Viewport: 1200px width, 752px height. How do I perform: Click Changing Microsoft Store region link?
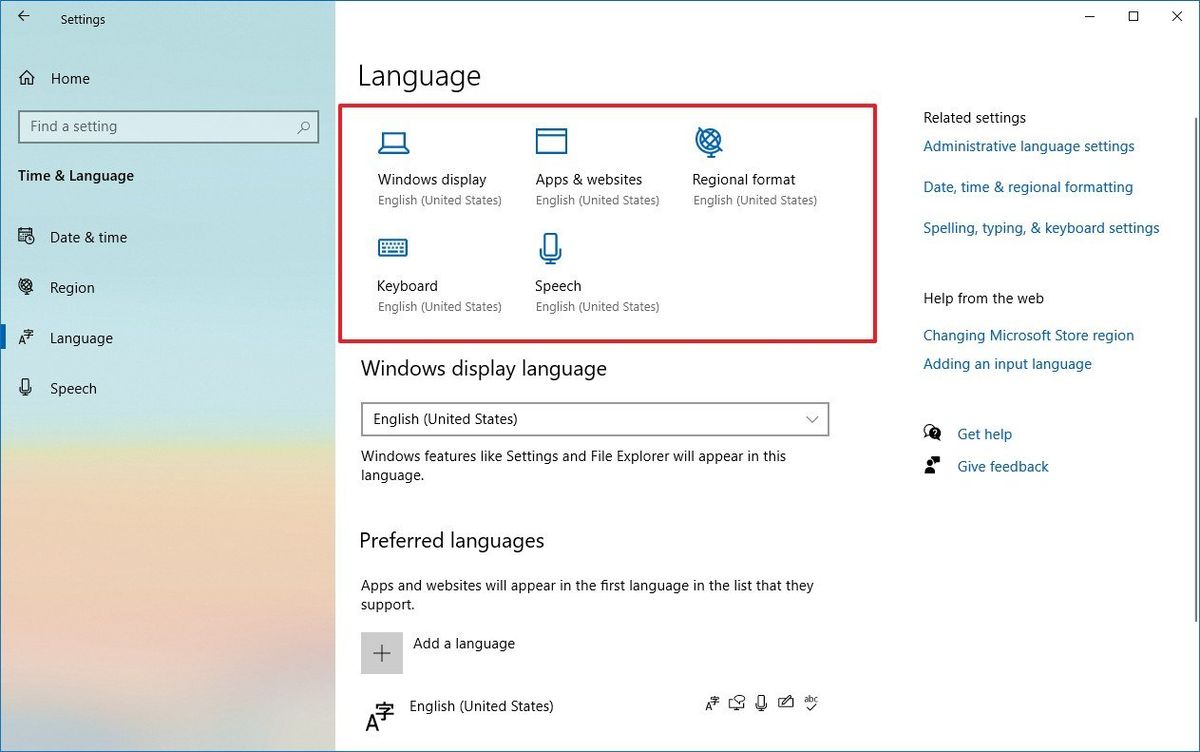coord(1028,335)
